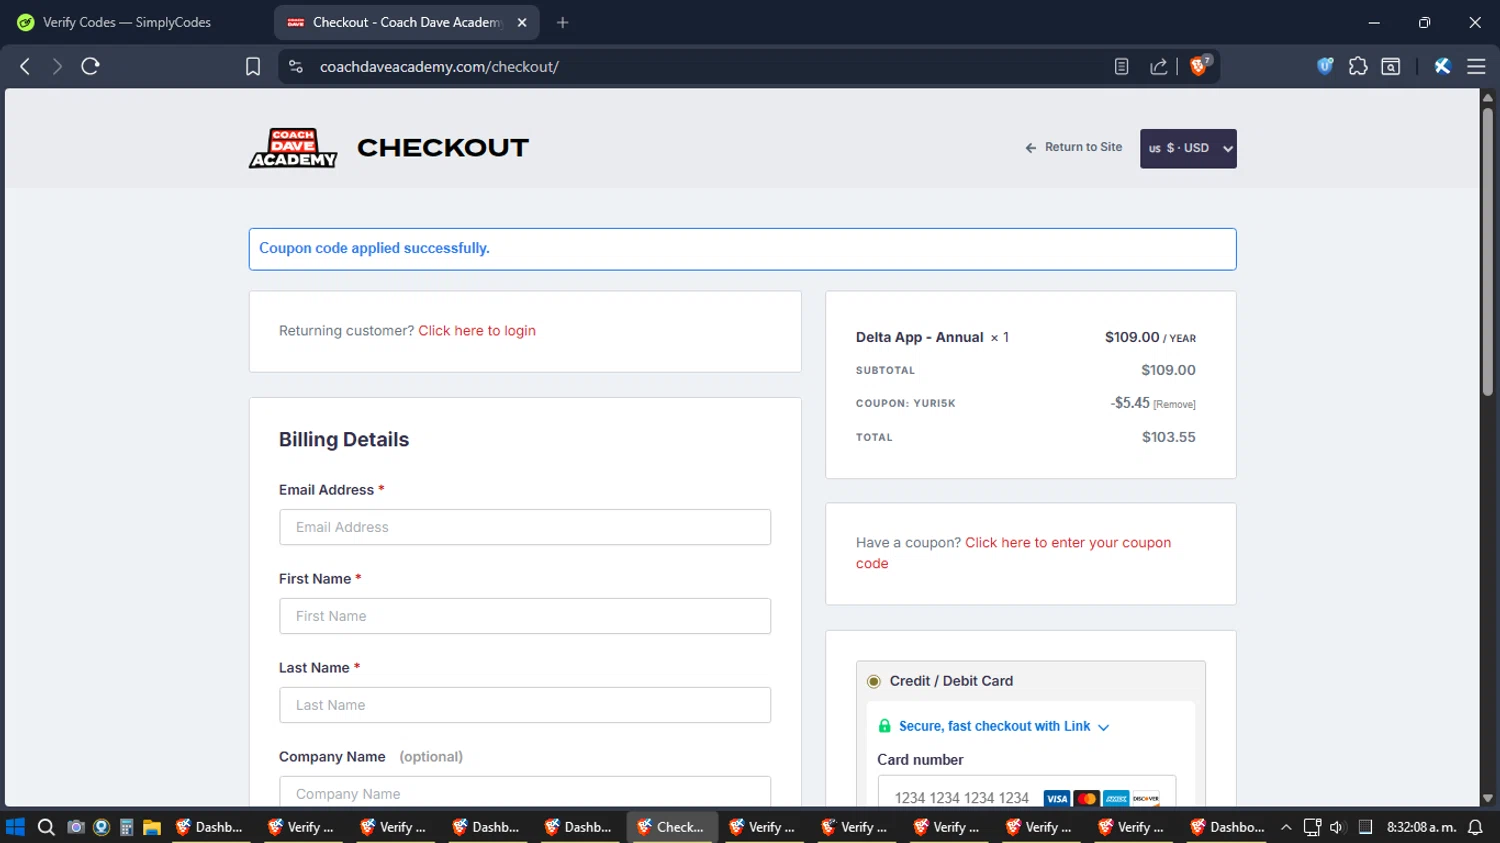The height and width of the screenshot is (843, 1500).
Task: Activate the Check... taskbar window
Action: pyautogui.click(x=672, y=827)
